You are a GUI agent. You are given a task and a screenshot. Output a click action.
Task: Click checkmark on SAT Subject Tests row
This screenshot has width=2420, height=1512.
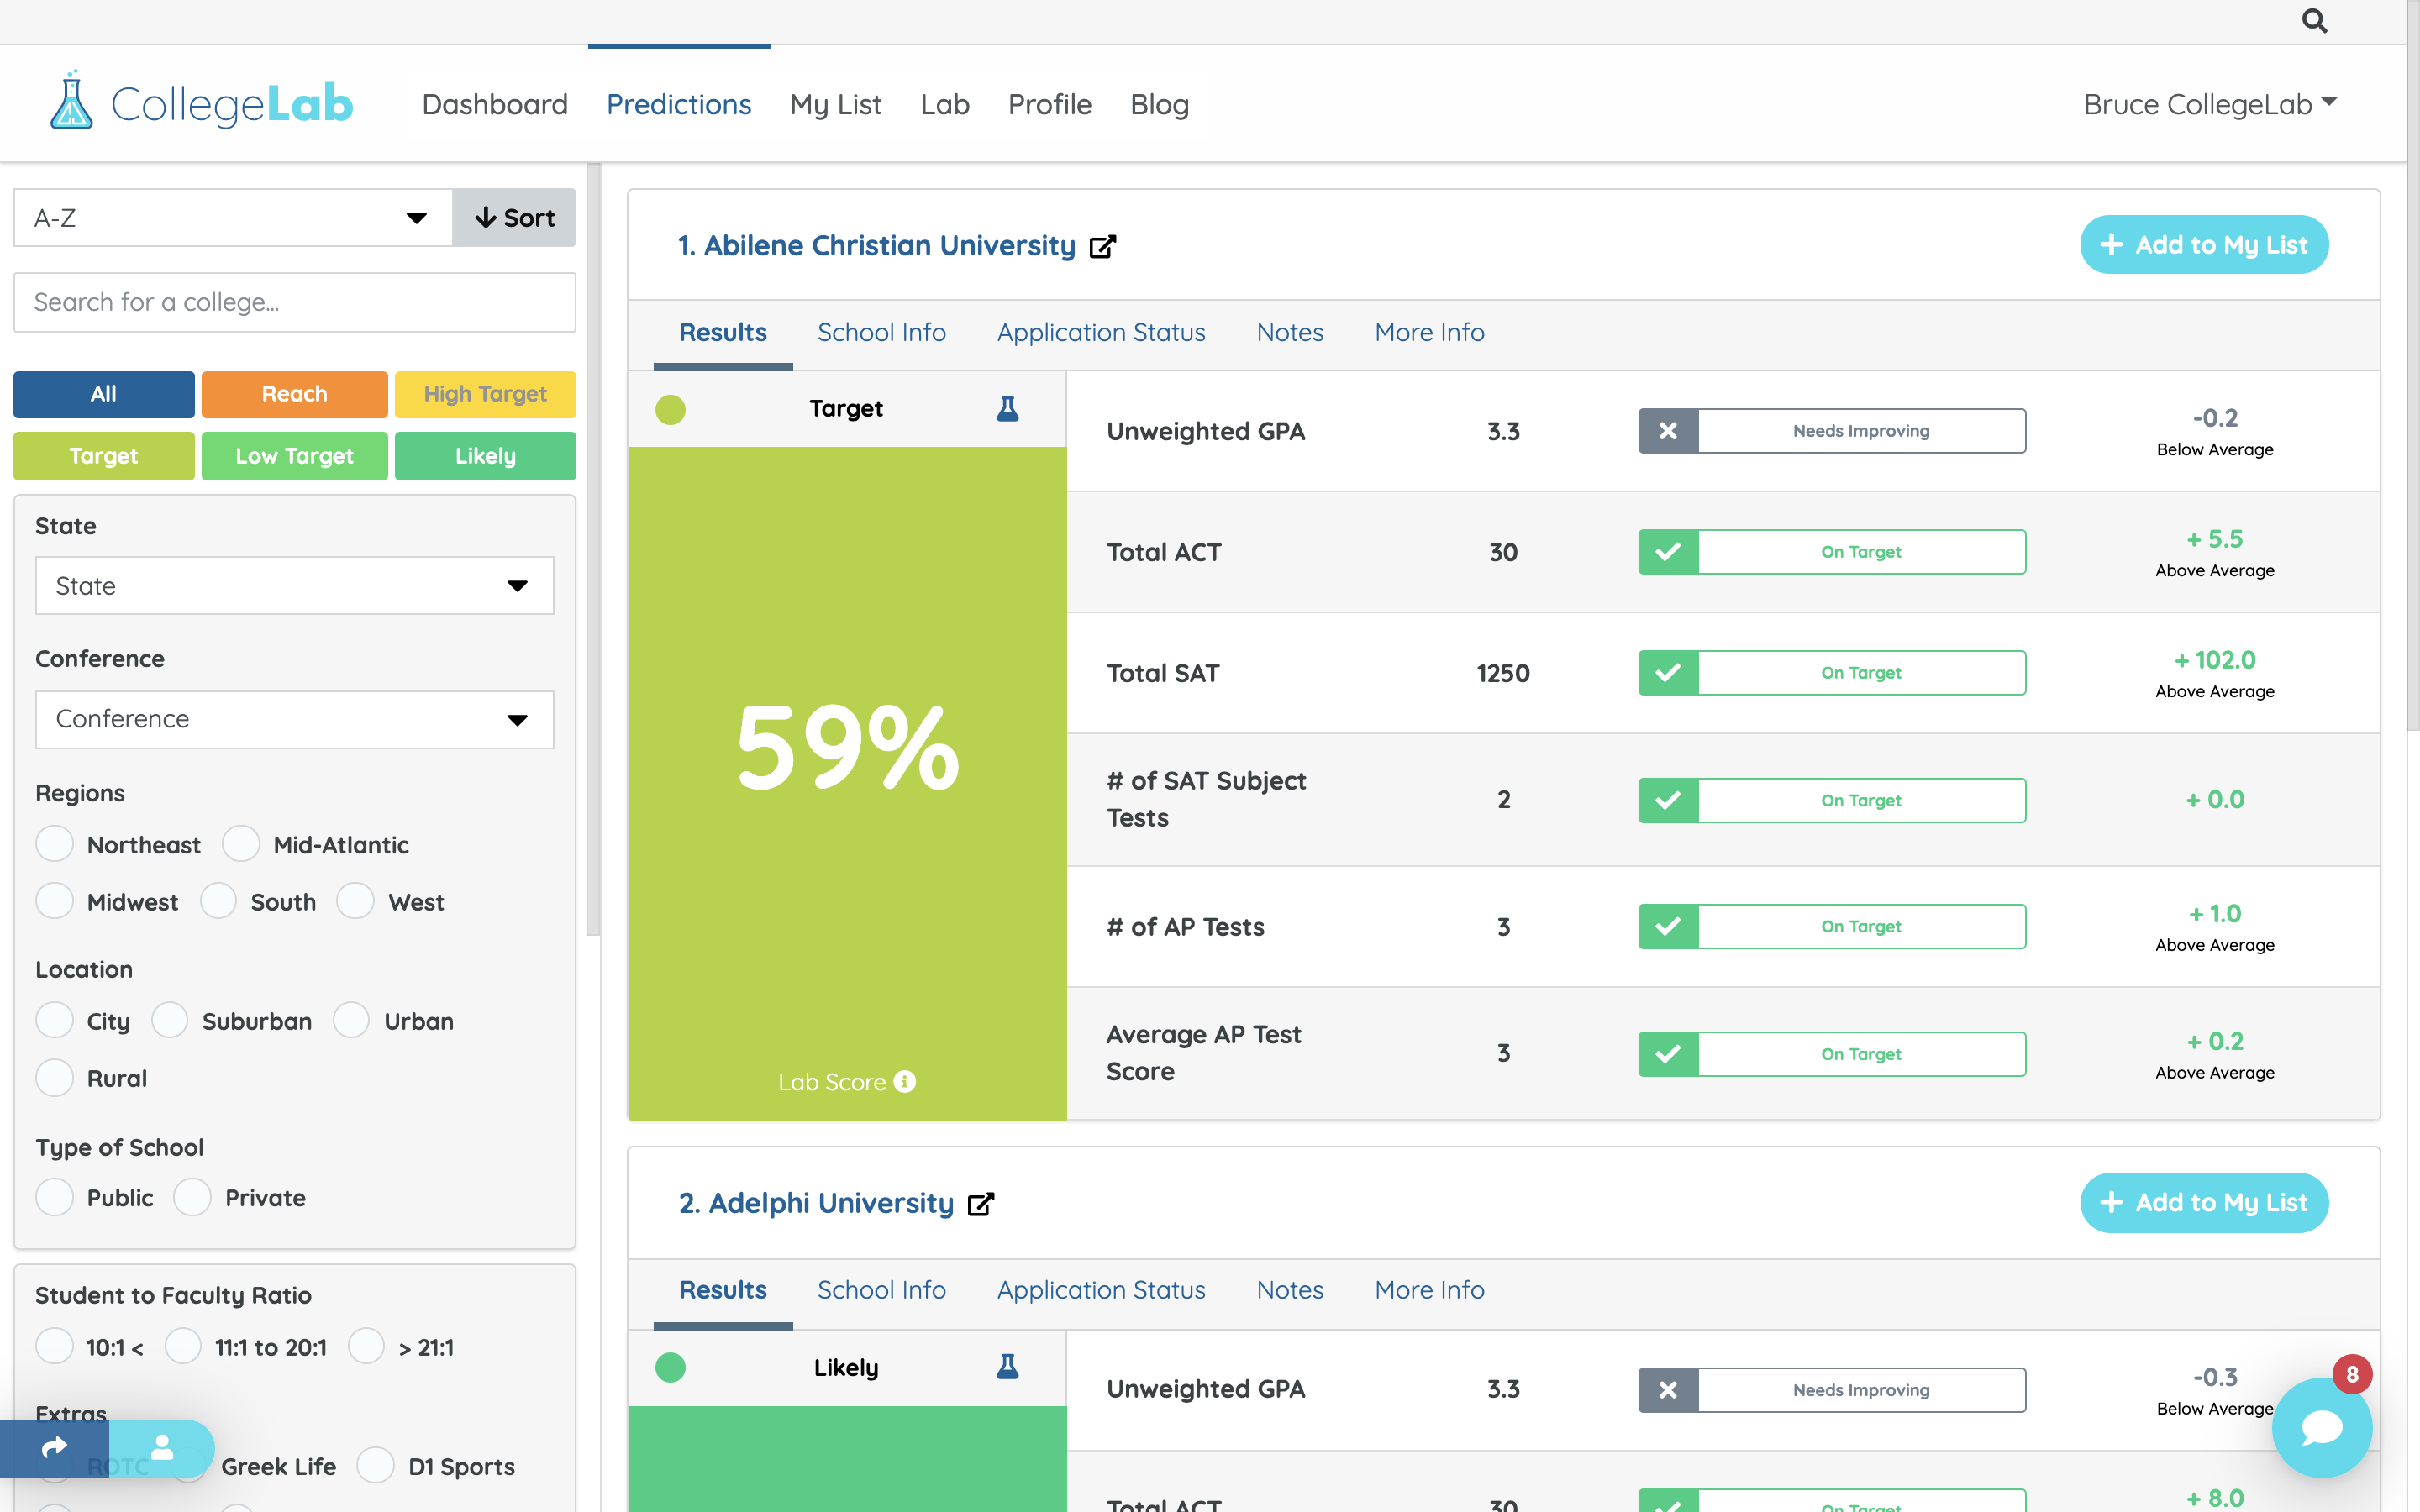pyautogui.click(x=1668, y=800)
